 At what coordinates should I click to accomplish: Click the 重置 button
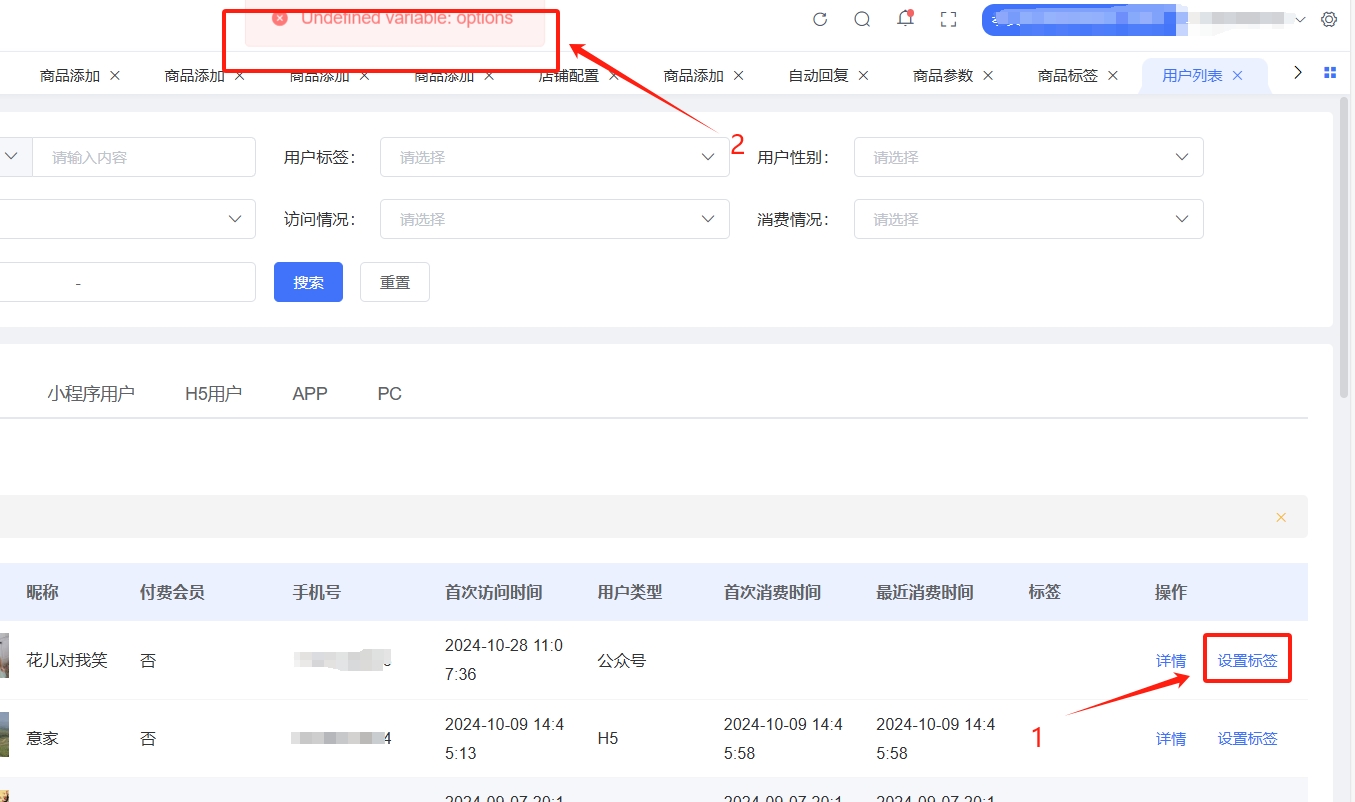pos(395,282)
